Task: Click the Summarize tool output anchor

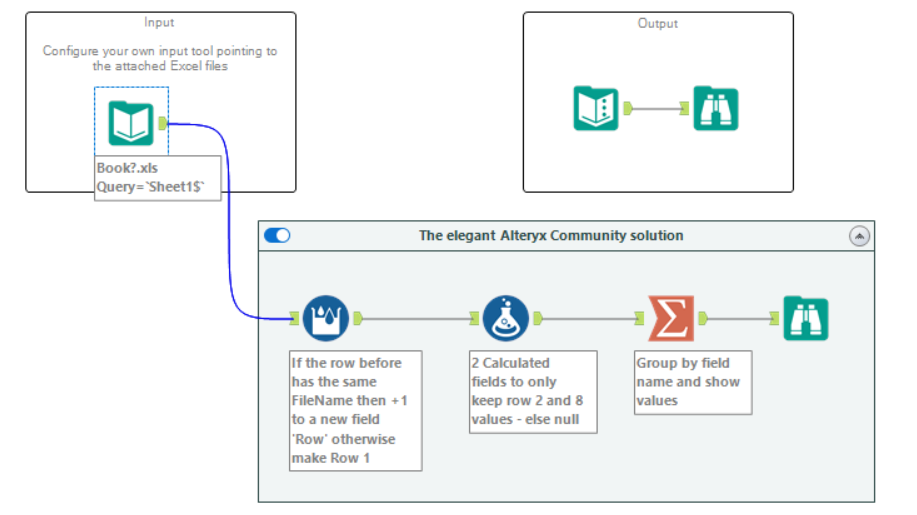Action: click(x=704, y=318)
